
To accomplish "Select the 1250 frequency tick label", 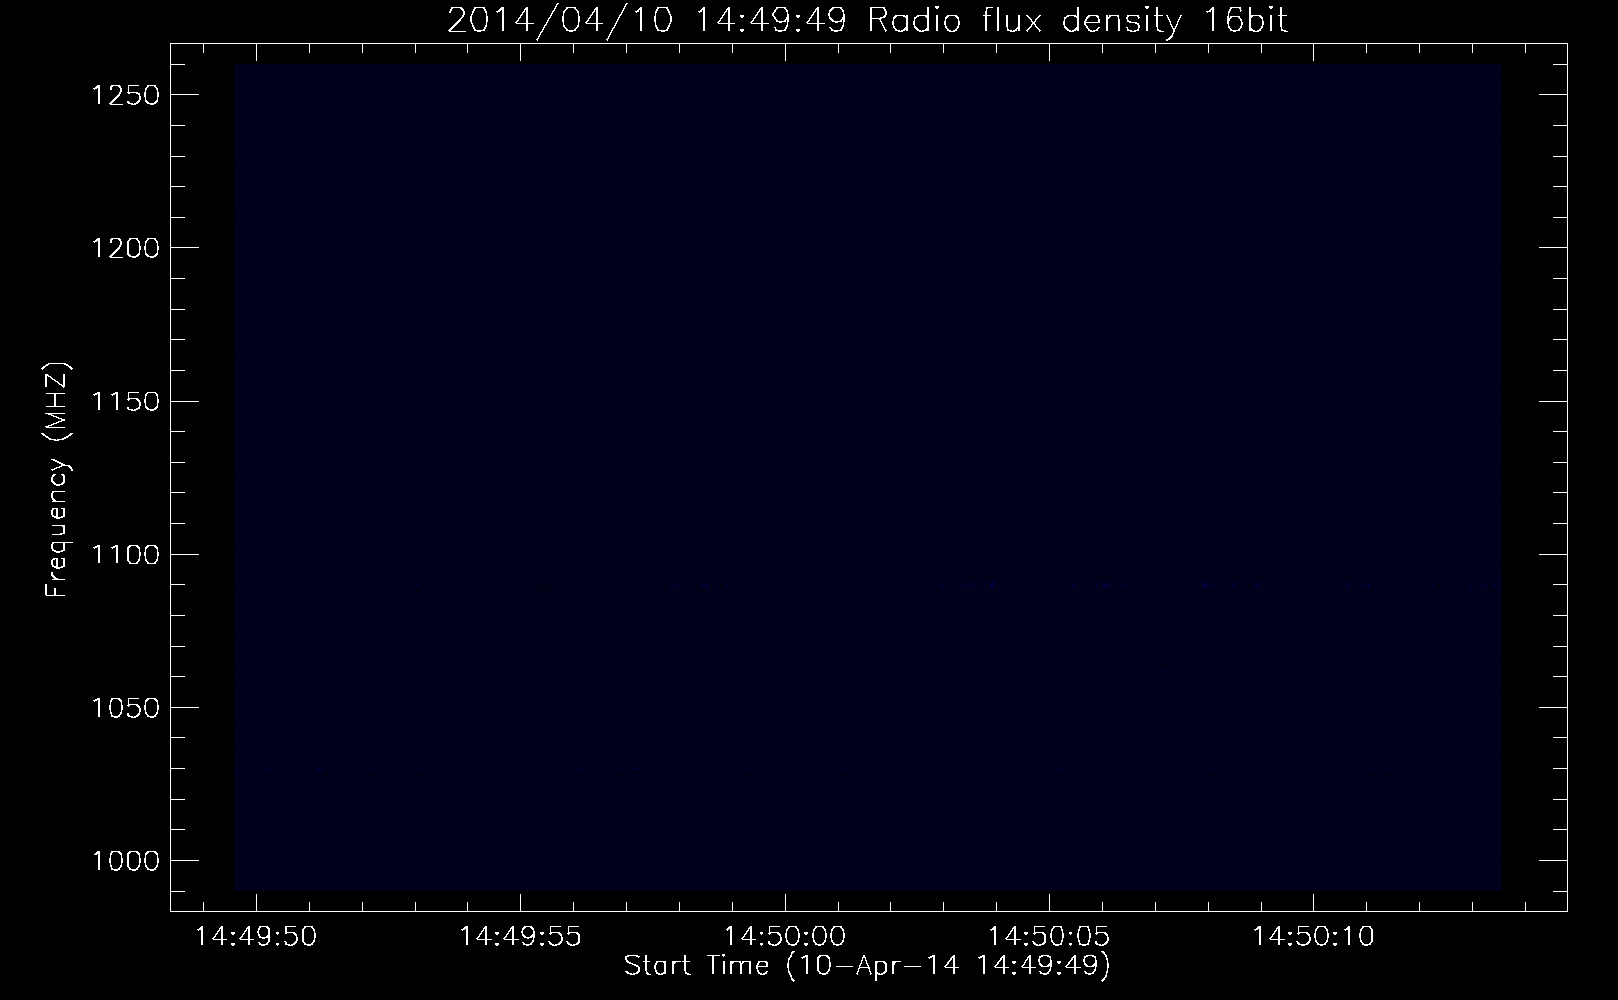I will point(125,95).
